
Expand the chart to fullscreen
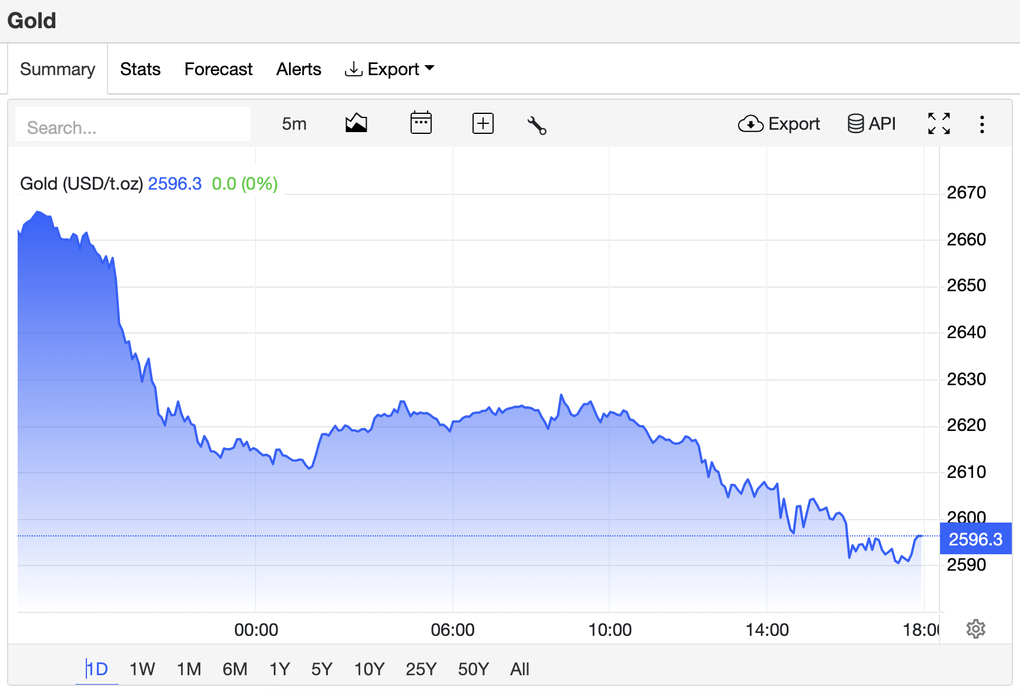click(x=938, y=123)
